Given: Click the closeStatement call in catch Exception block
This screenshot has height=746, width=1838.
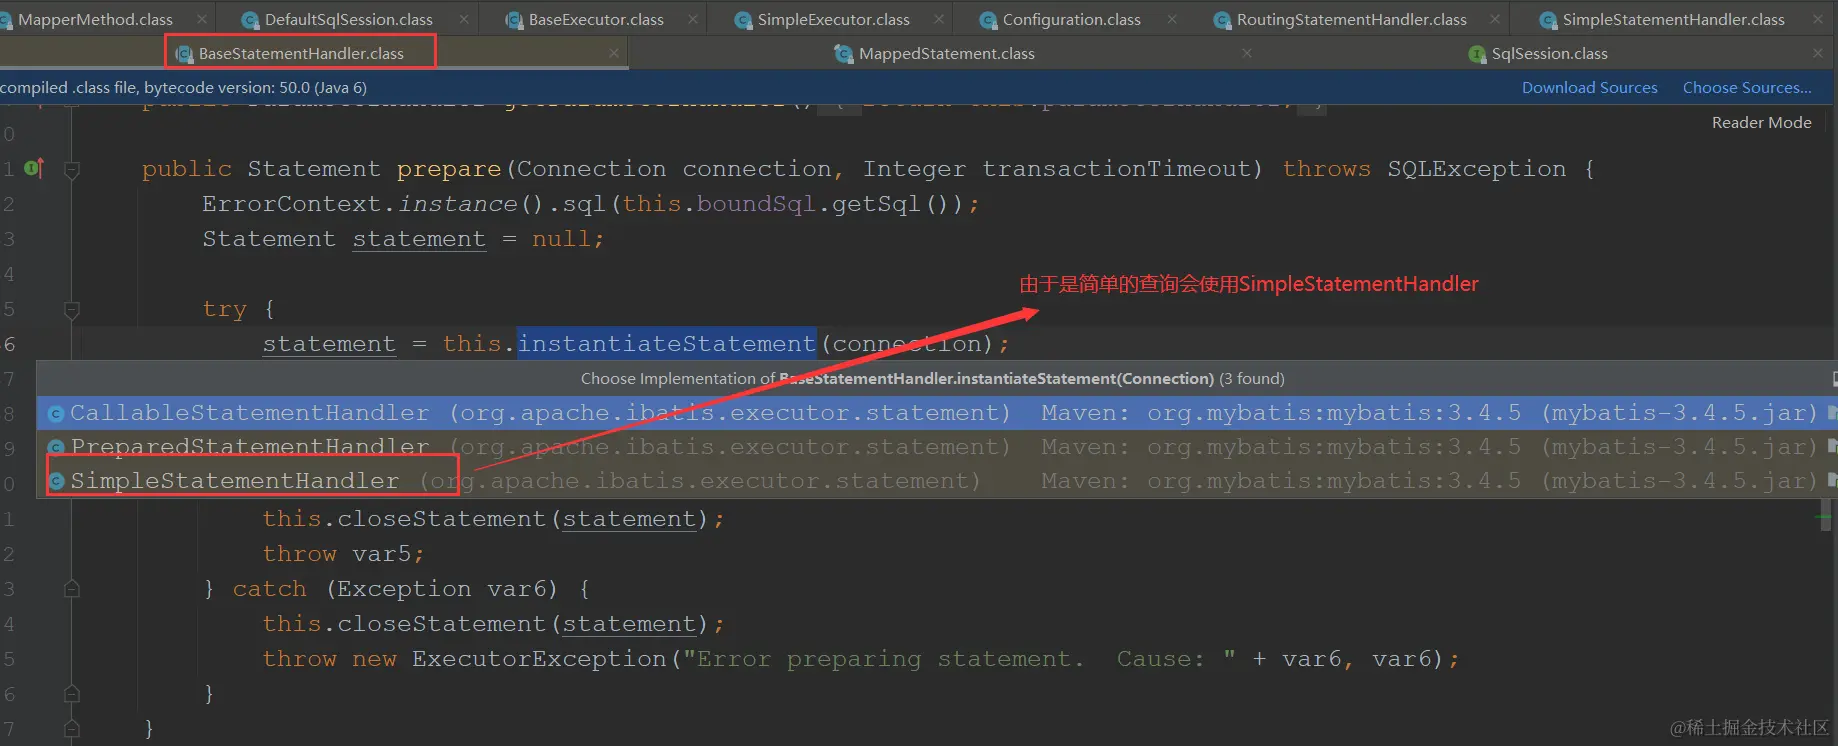Looking at the screenshot, I should (441, 623).
